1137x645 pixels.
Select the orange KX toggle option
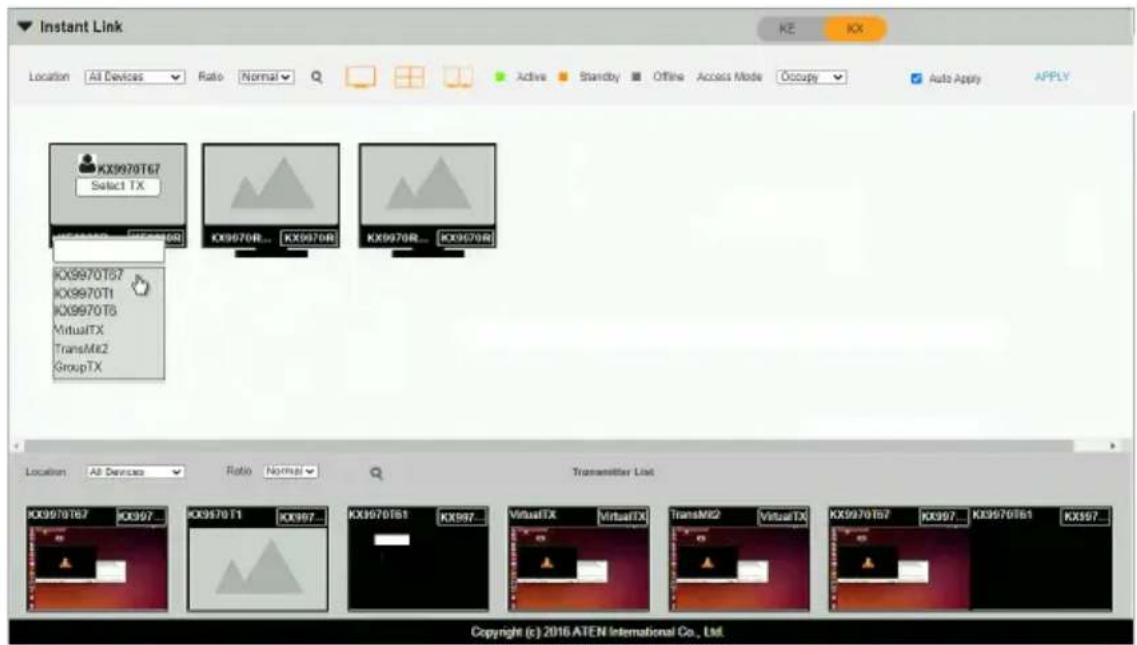coord(855,29)
